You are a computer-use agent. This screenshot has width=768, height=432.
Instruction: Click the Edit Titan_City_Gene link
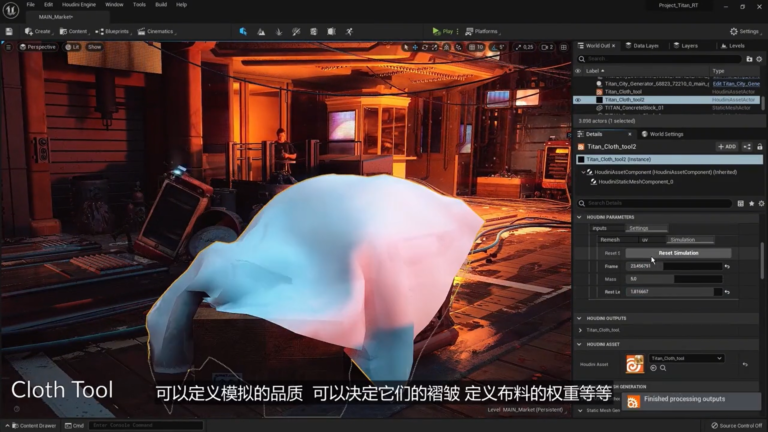coord(736,84)
